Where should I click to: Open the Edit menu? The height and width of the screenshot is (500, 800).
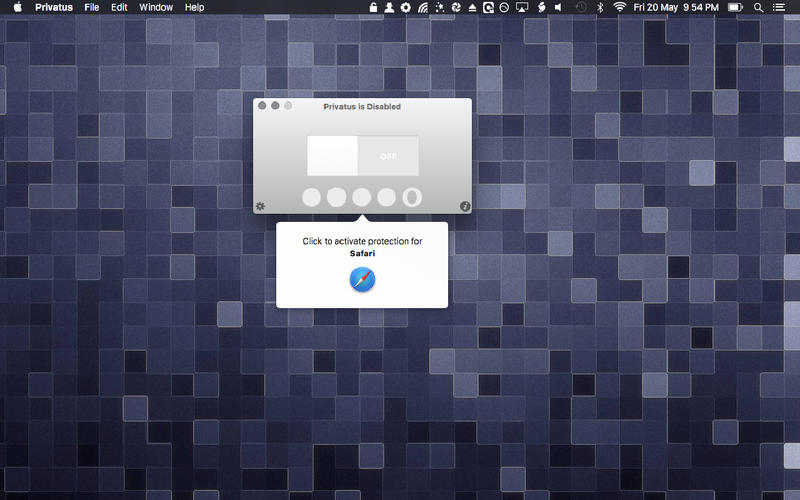pos(119,7)
